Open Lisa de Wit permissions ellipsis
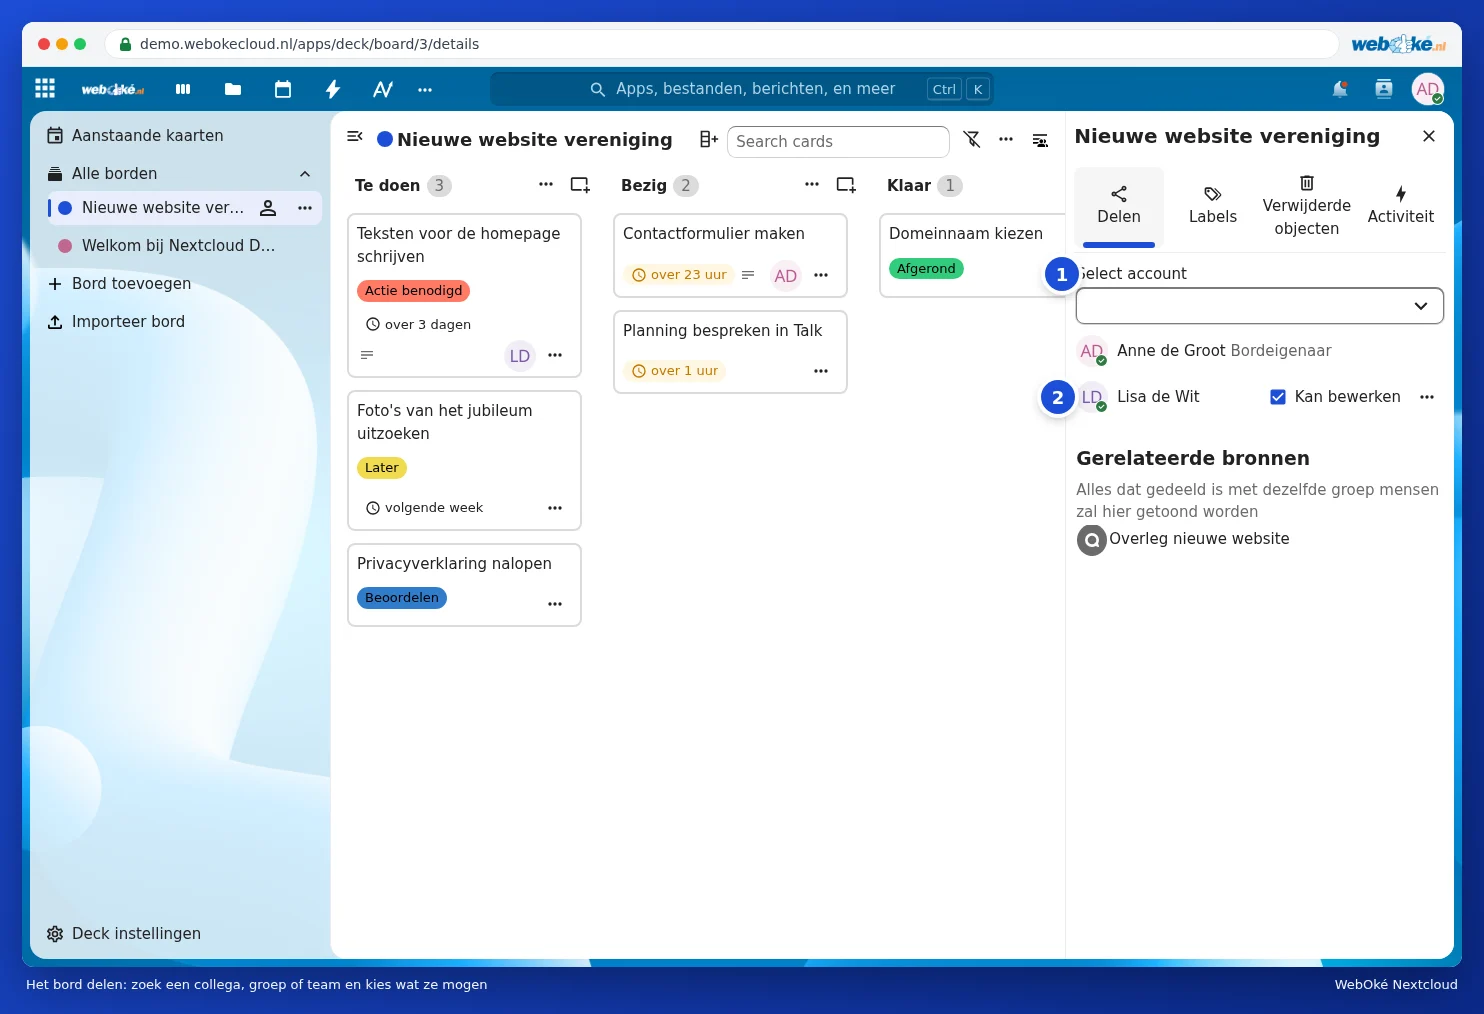1484x1014 pixels. pos(1427,397)
